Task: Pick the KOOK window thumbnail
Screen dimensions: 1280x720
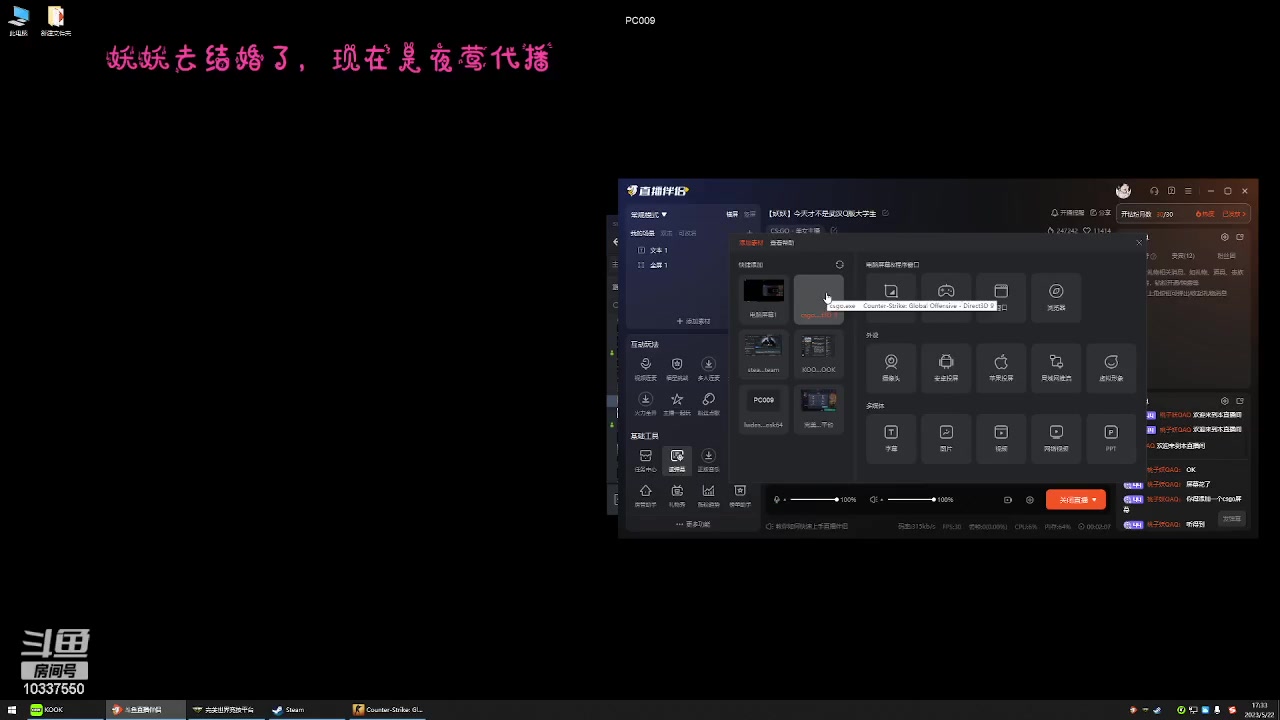Action: [818, 353]
